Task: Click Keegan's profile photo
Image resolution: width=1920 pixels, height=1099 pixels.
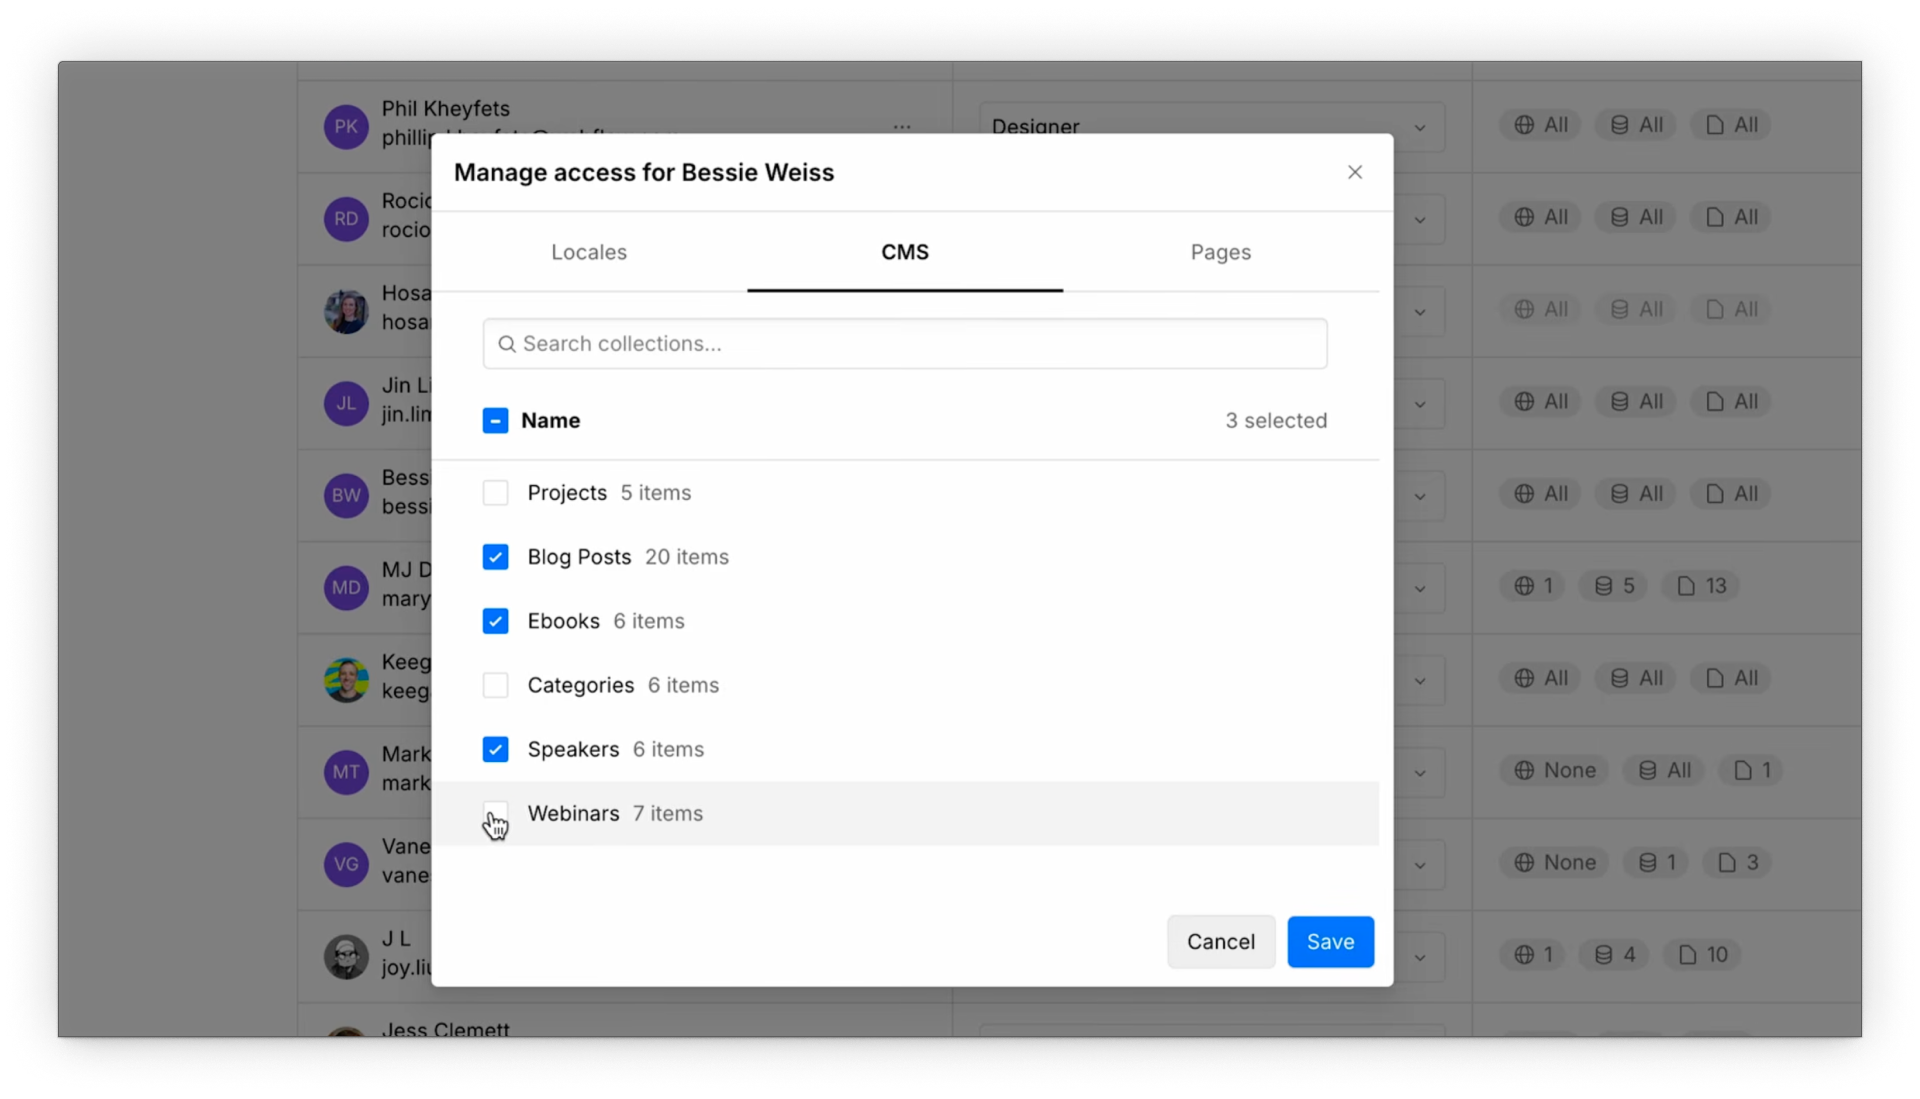Action: 346,679
